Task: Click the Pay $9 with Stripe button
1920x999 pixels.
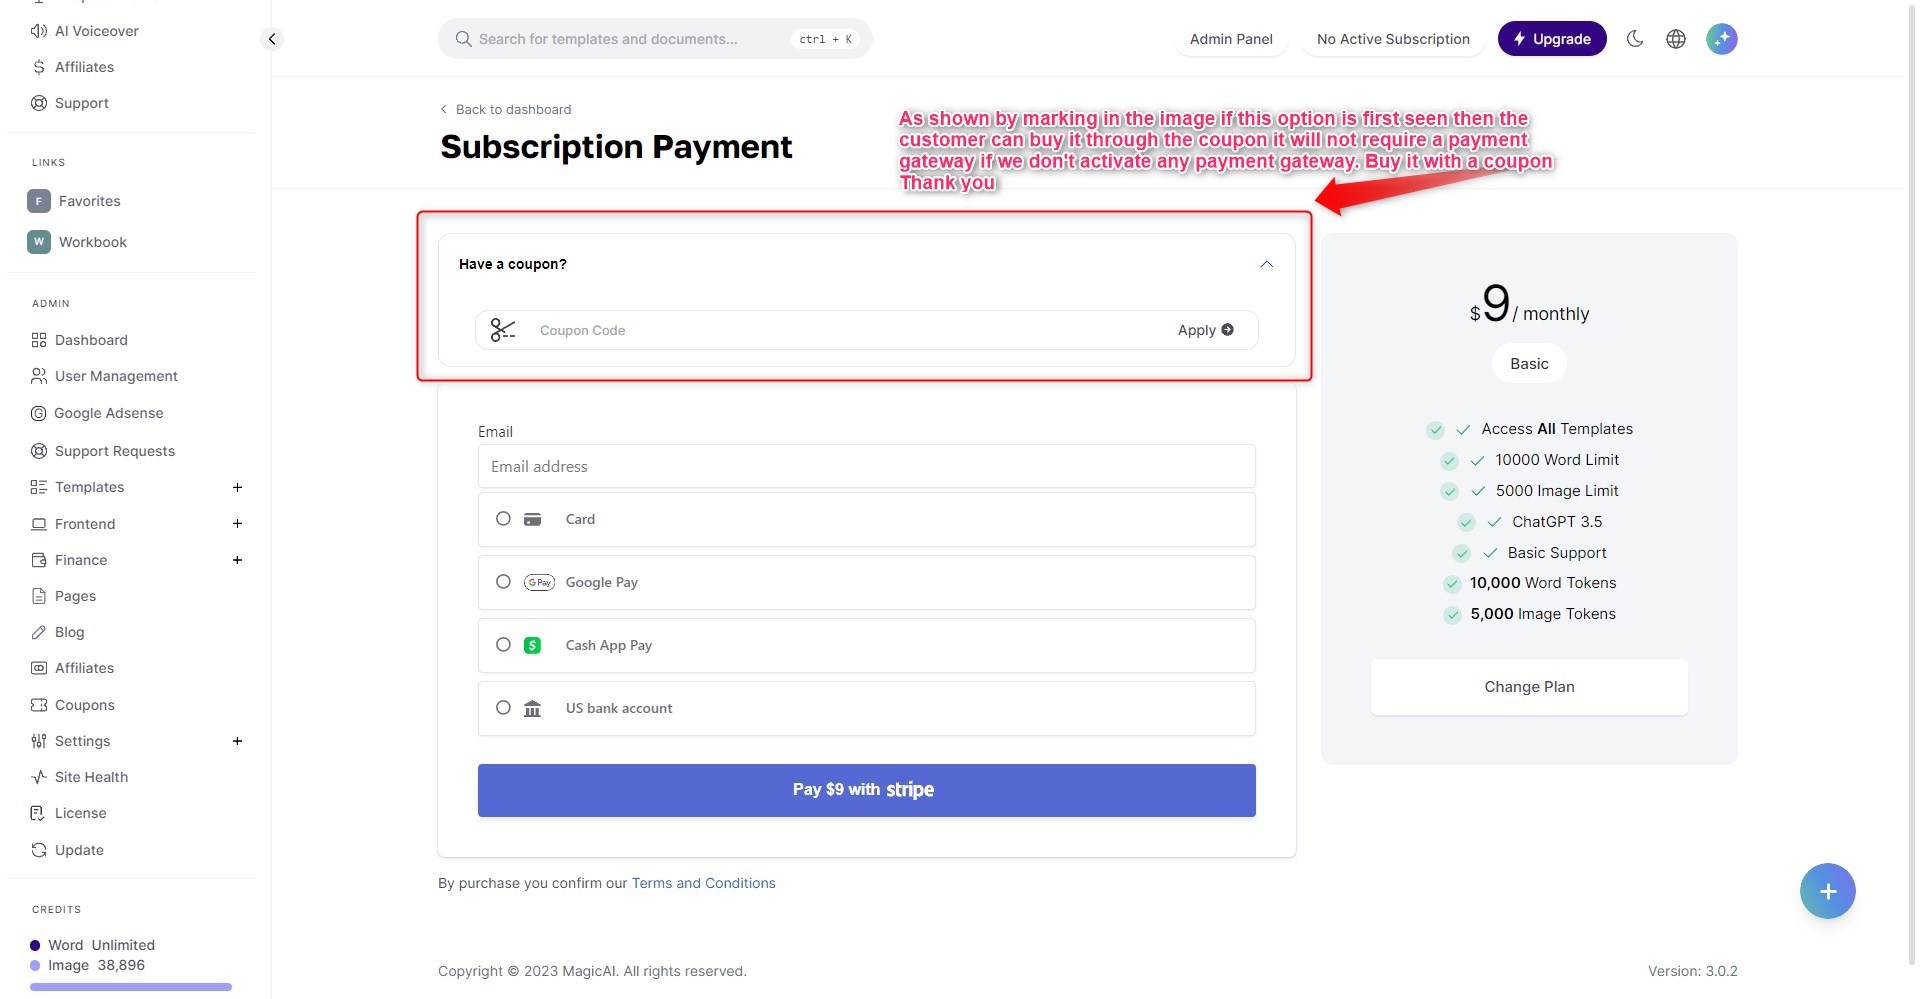Action: coord(866,790)
